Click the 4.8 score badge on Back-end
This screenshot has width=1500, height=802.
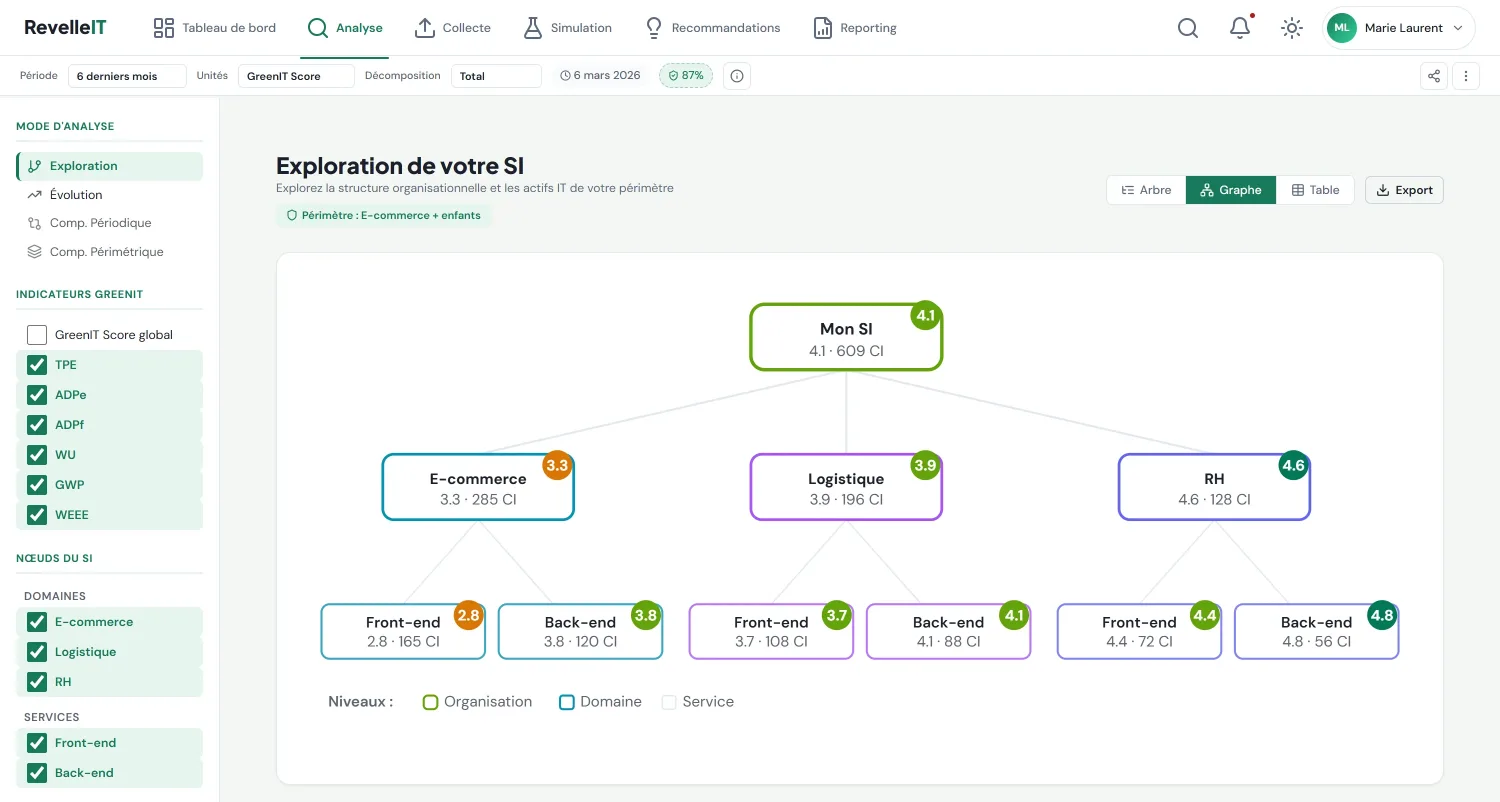1382,615
